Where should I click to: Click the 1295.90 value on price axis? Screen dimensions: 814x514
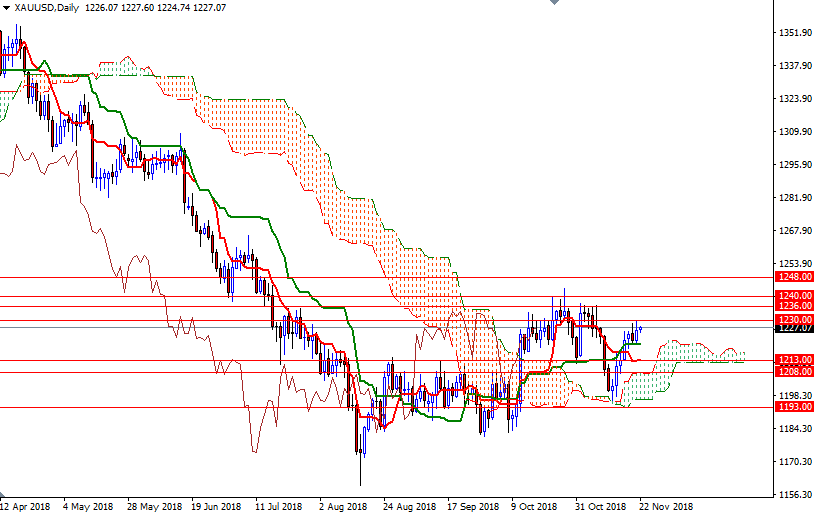click(795, 165)
